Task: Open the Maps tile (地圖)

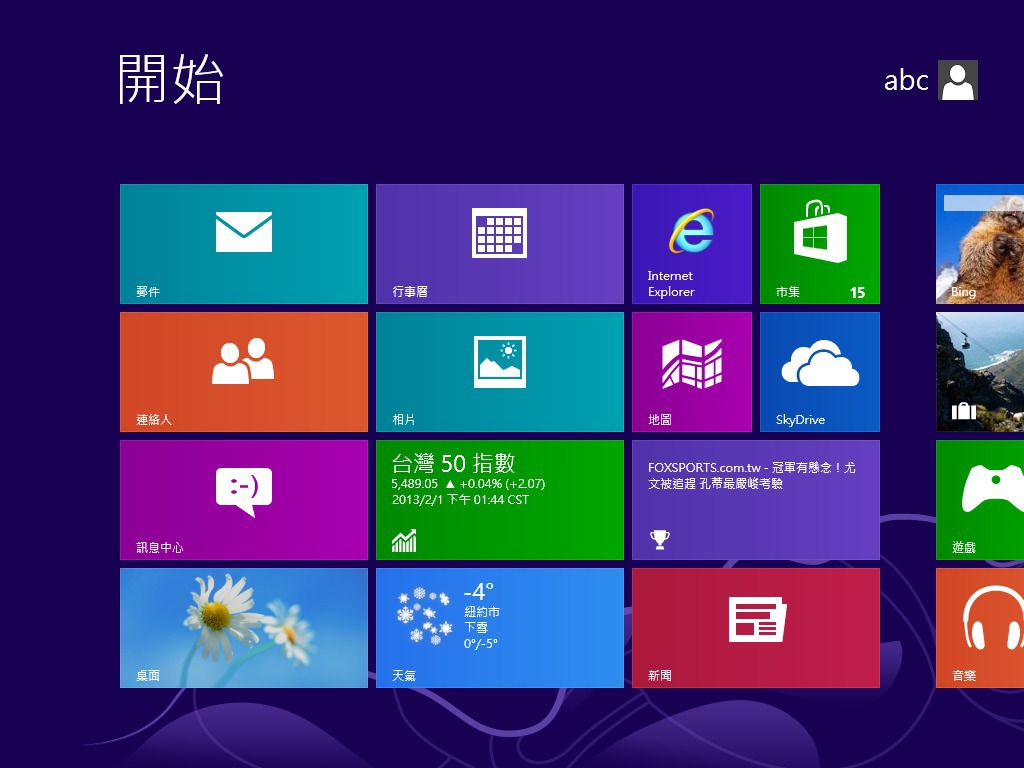Action: [692, 372]
